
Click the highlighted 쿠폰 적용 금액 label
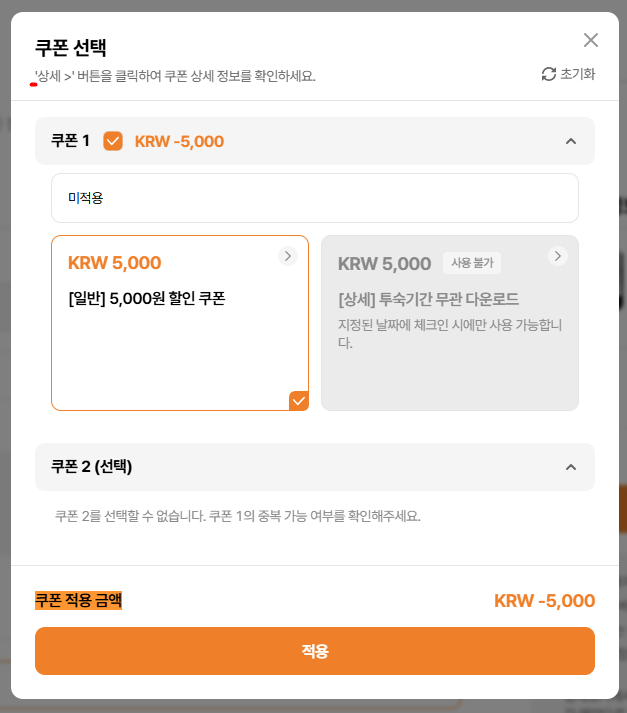point(78,600)
